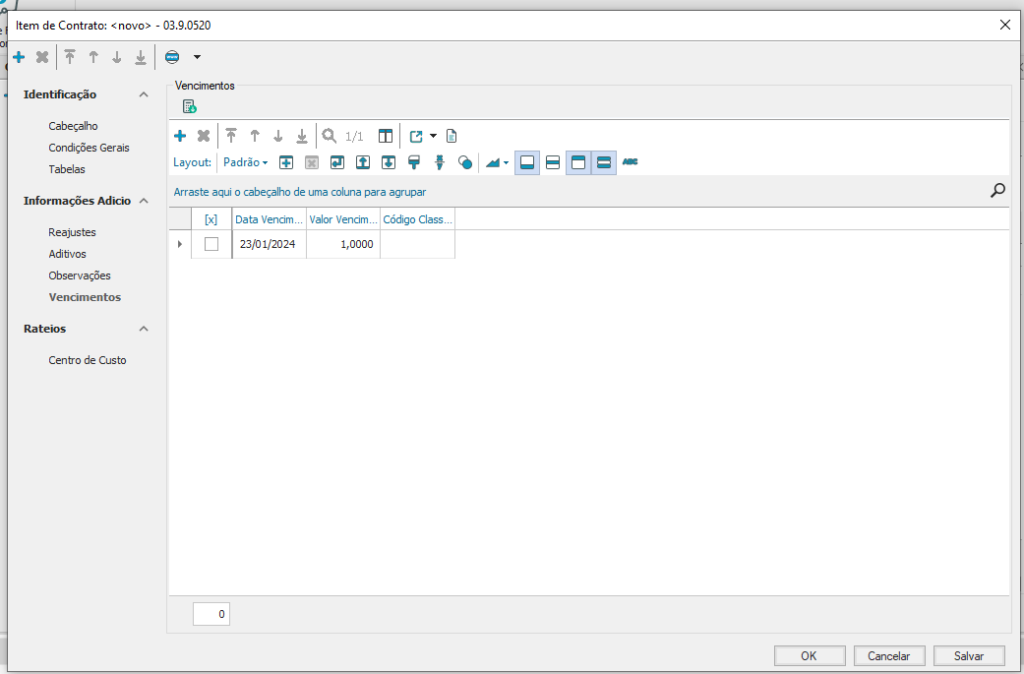Open the Reajustes section in the sidebar
This screenshot has width=1024, height=674.
point(72,232)
